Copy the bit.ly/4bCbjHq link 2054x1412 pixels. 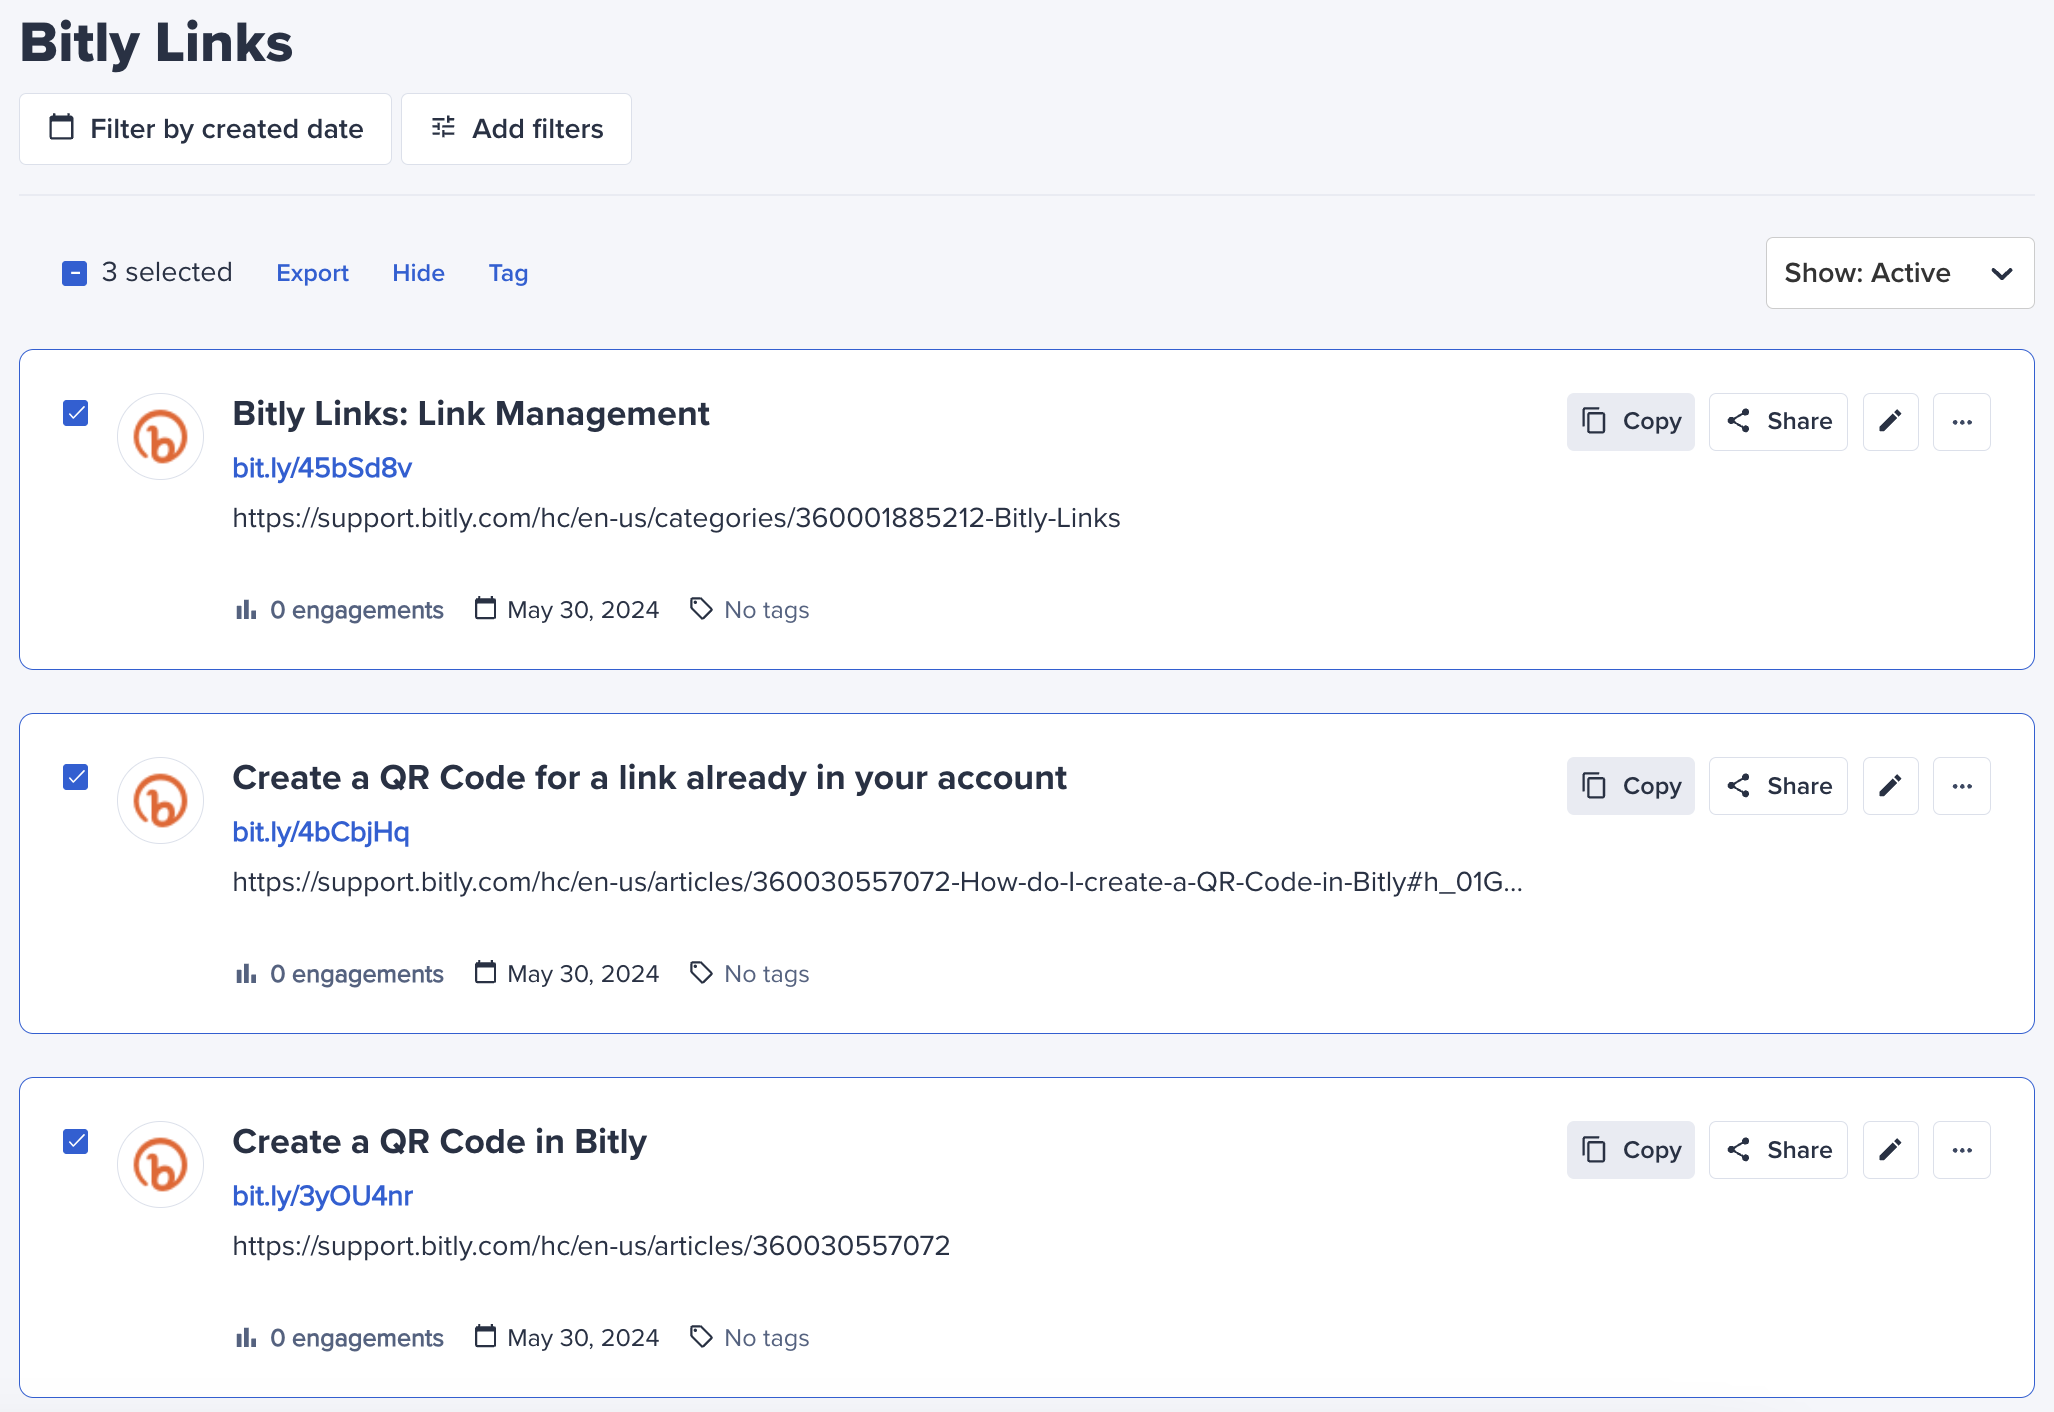[1631, 786]
